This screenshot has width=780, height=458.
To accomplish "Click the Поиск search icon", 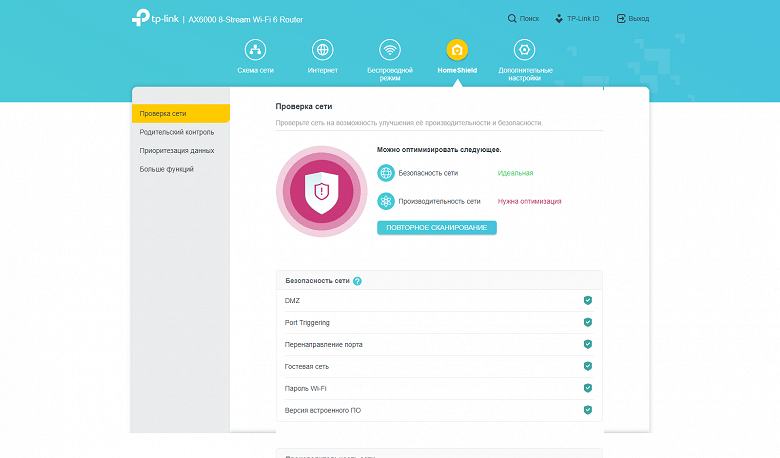I will [x=512, y=18].
